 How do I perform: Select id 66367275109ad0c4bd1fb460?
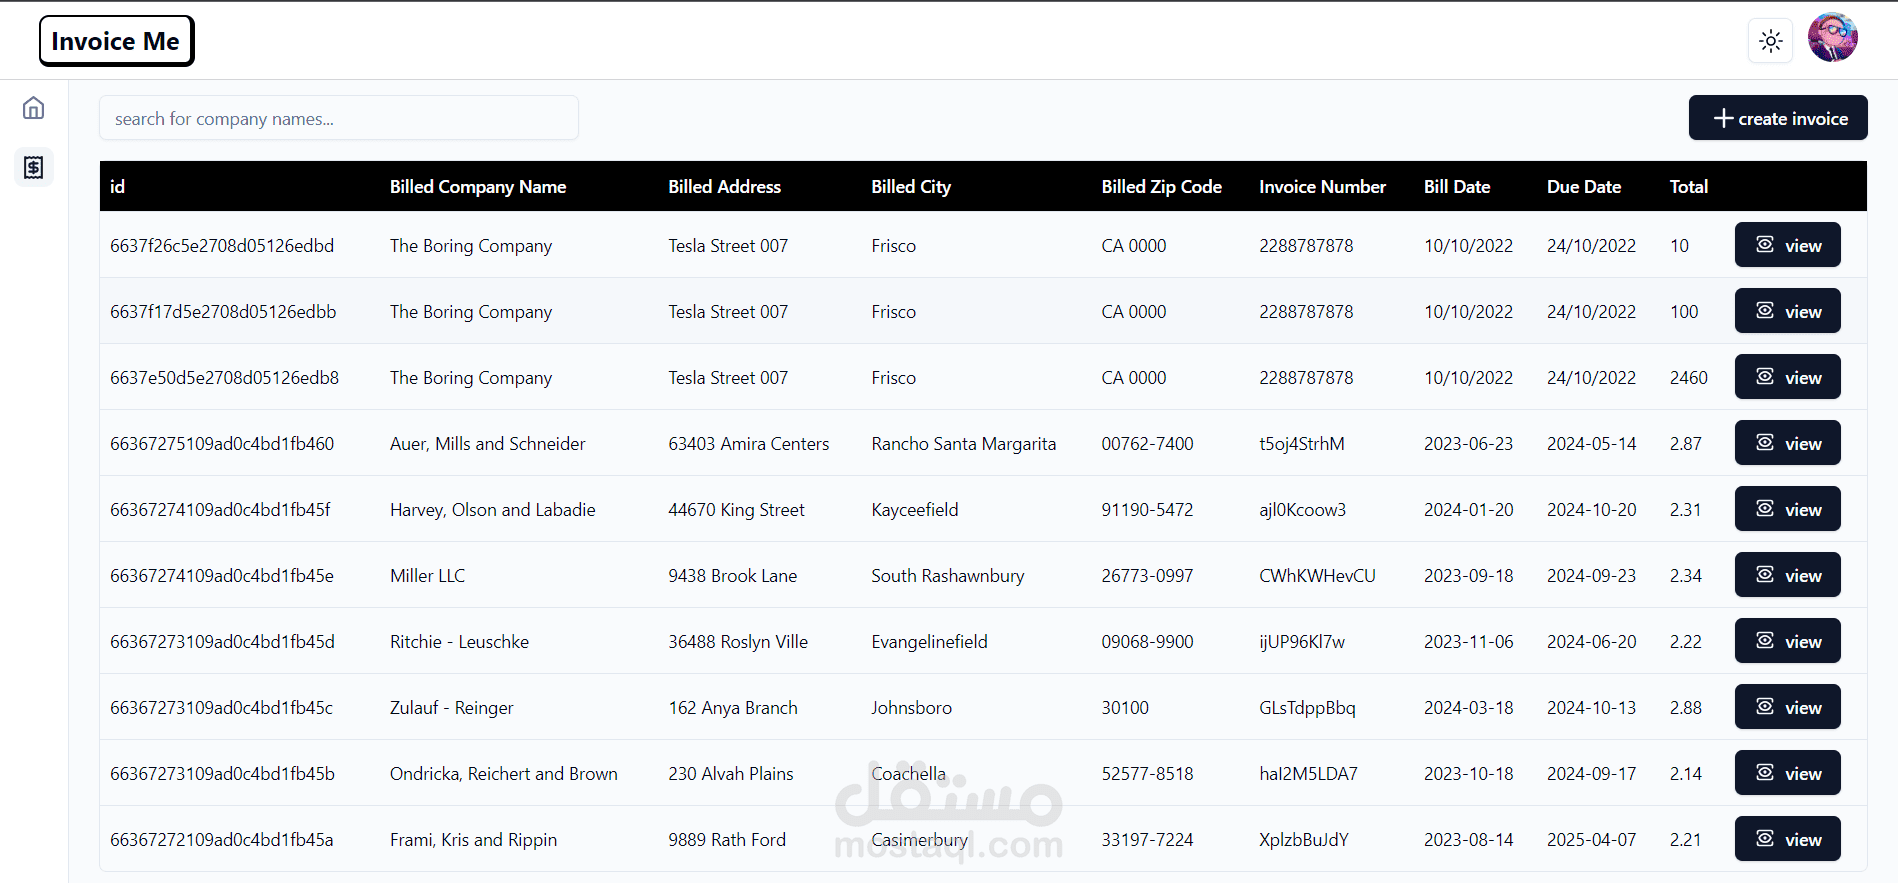click(x=222, y=444)
